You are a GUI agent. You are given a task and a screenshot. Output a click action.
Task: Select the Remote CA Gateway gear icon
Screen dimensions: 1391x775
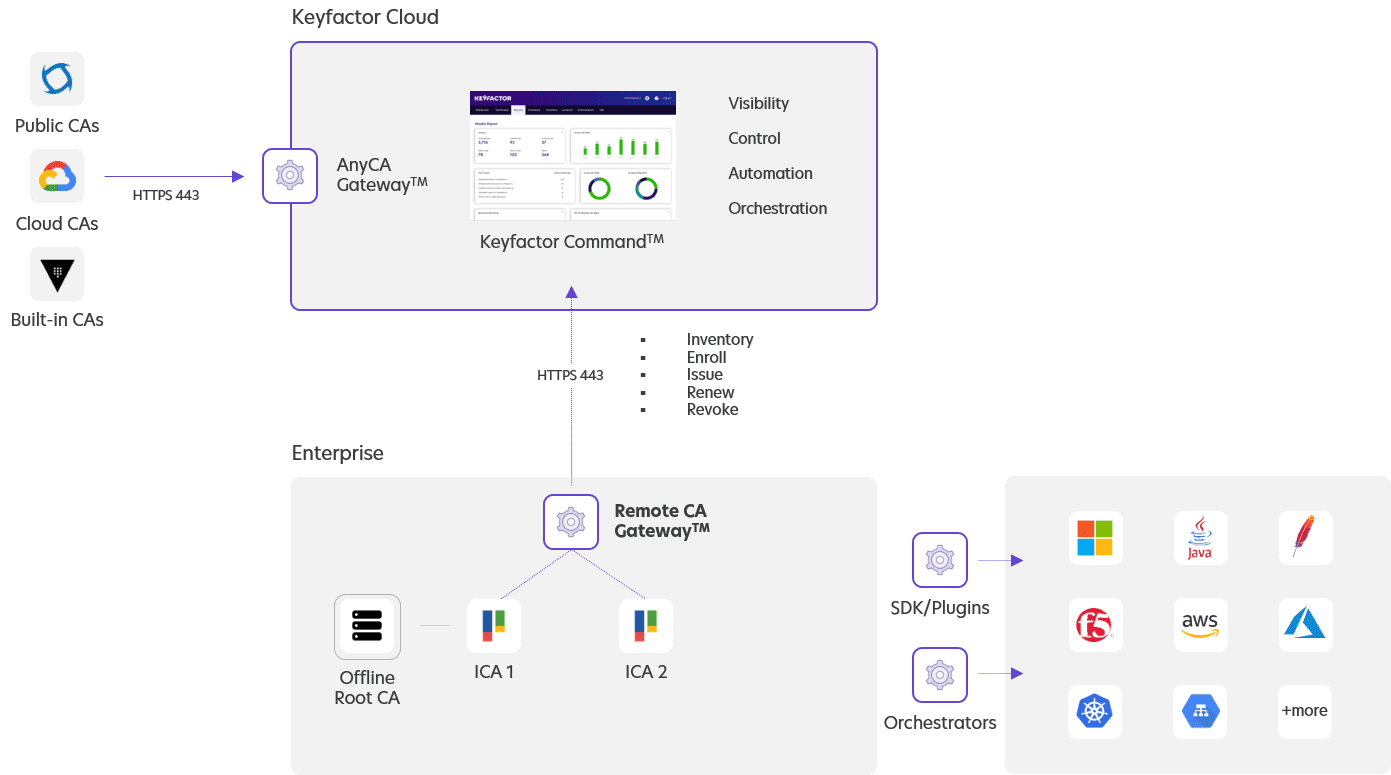[571, 522]
